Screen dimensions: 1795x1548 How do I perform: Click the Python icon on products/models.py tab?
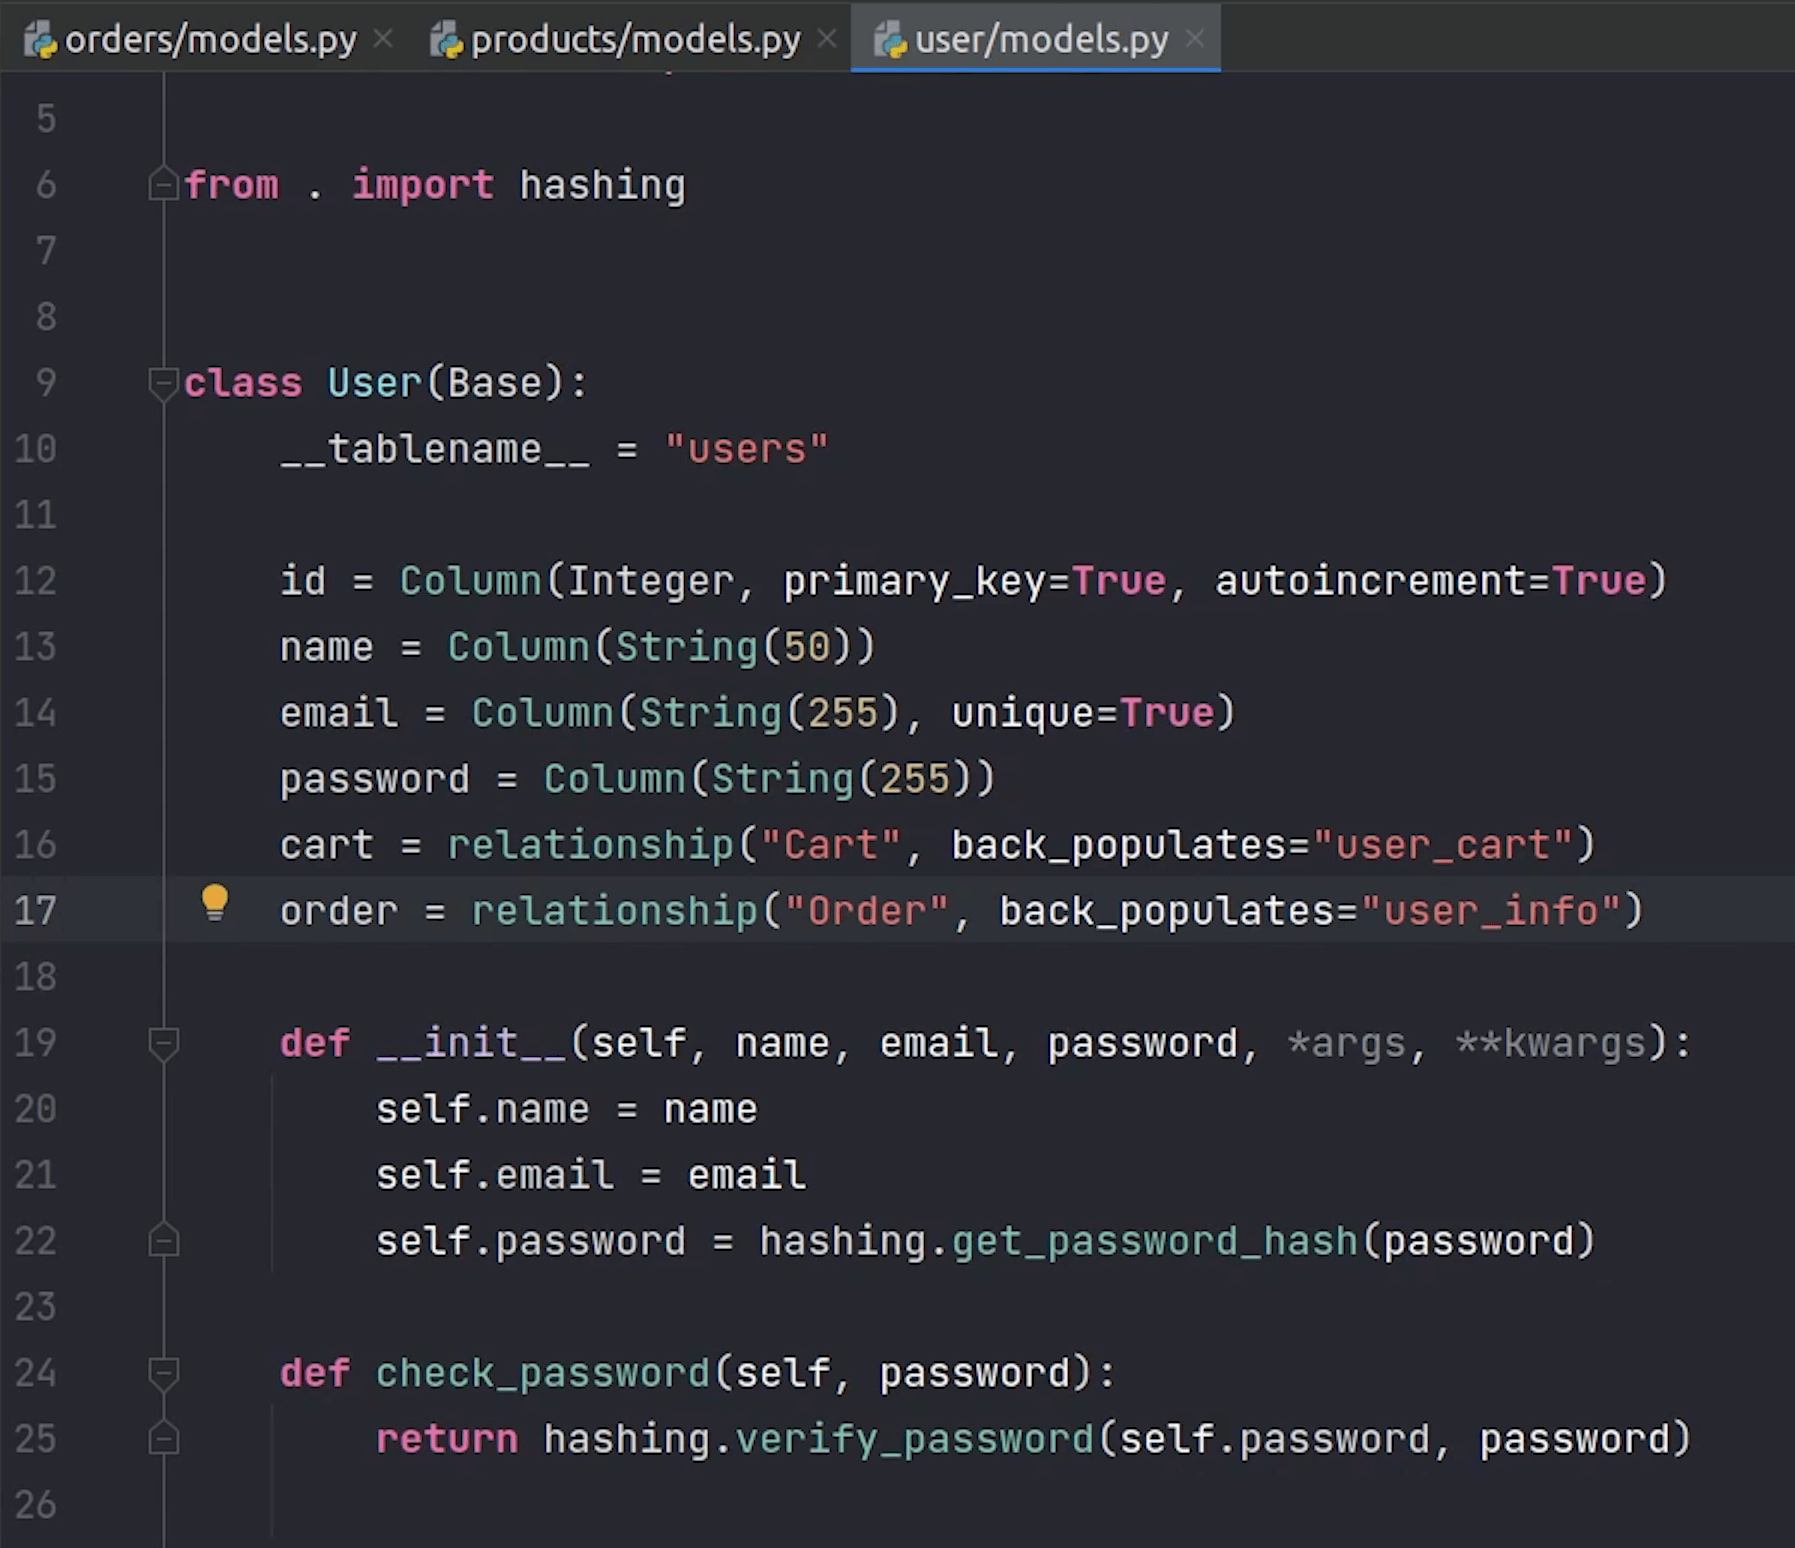(446, 38)
